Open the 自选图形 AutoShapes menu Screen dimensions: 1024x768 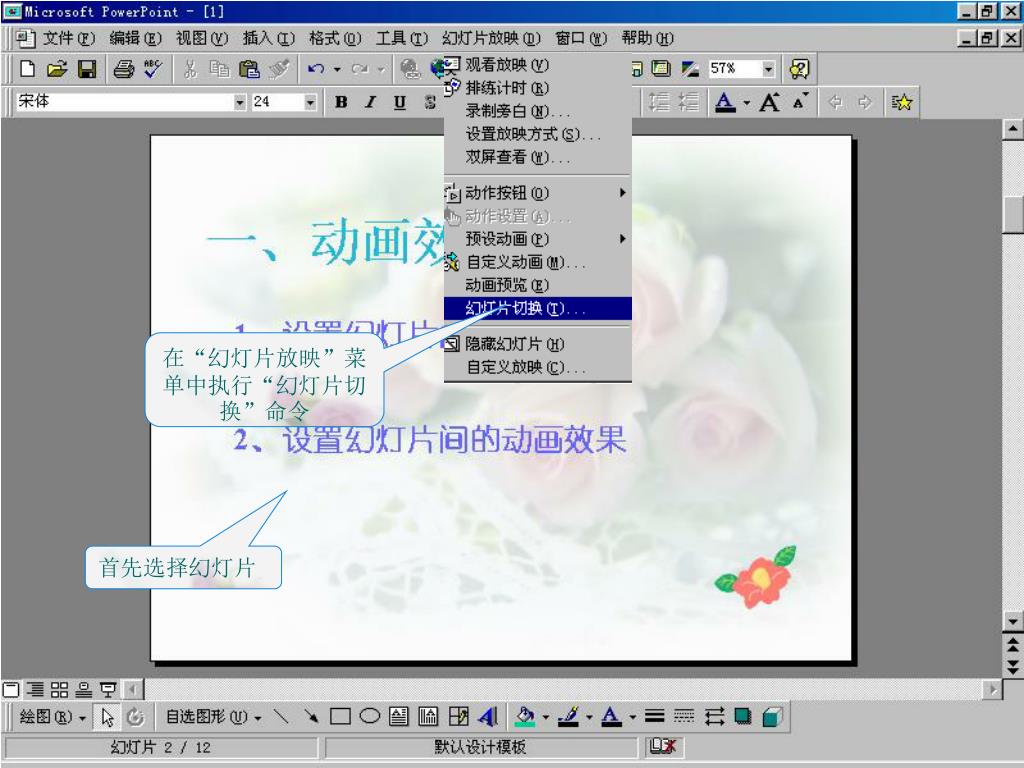[214, 717]
